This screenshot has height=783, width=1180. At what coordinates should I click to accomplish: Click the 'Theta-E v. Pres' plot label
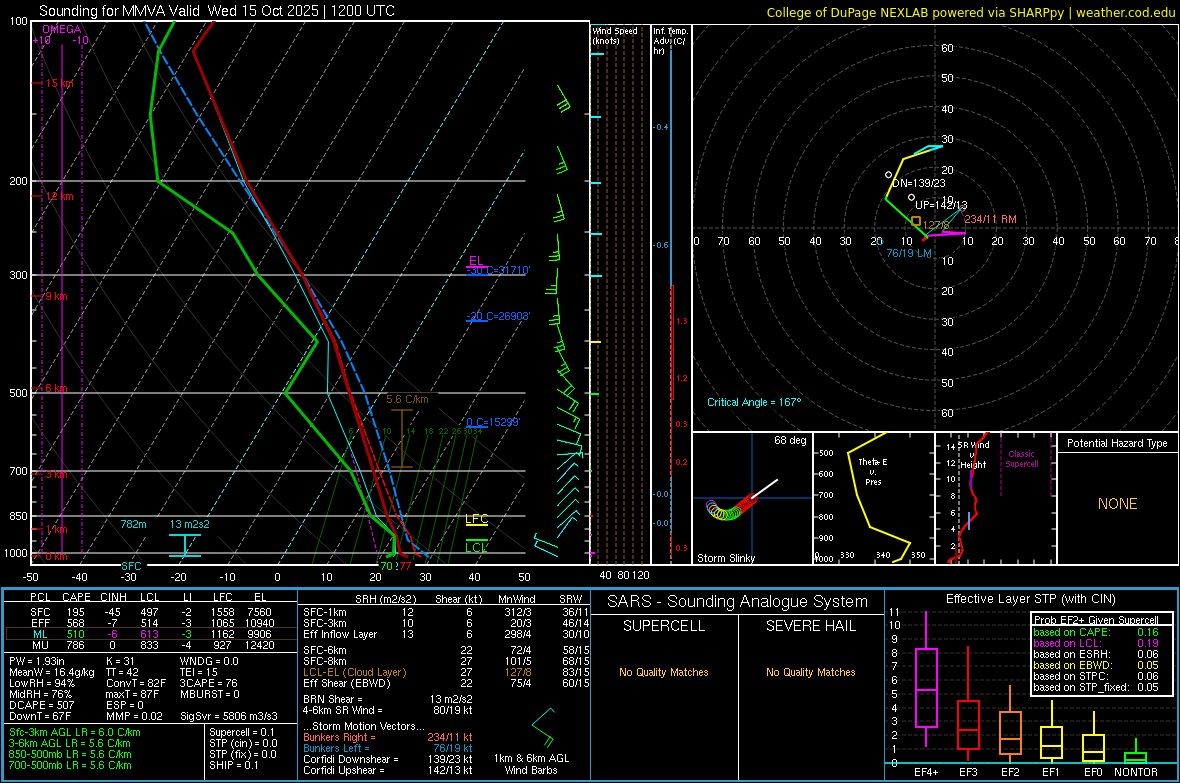[873, 471]
